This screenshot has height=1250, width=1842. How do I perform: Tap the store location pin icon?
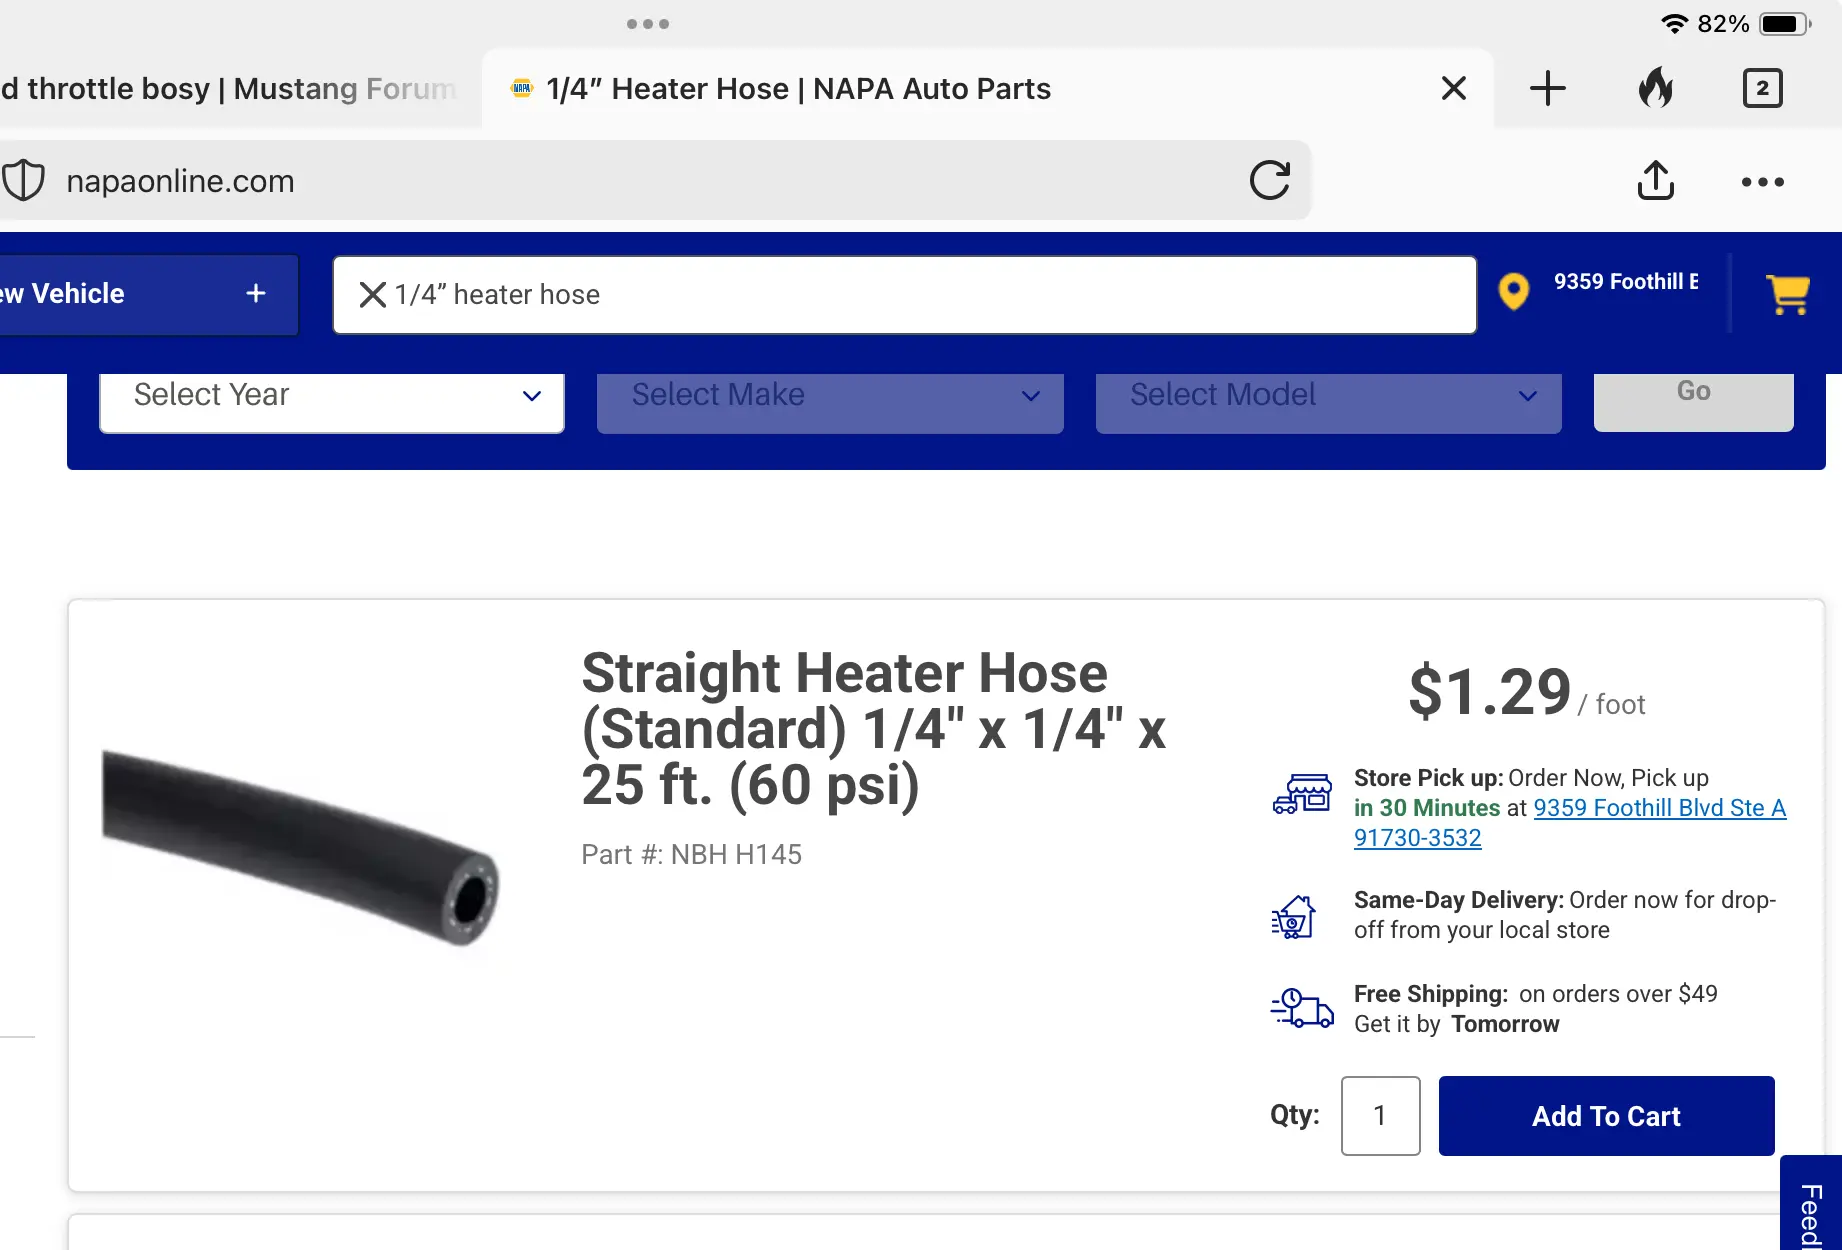[1514, 292]
